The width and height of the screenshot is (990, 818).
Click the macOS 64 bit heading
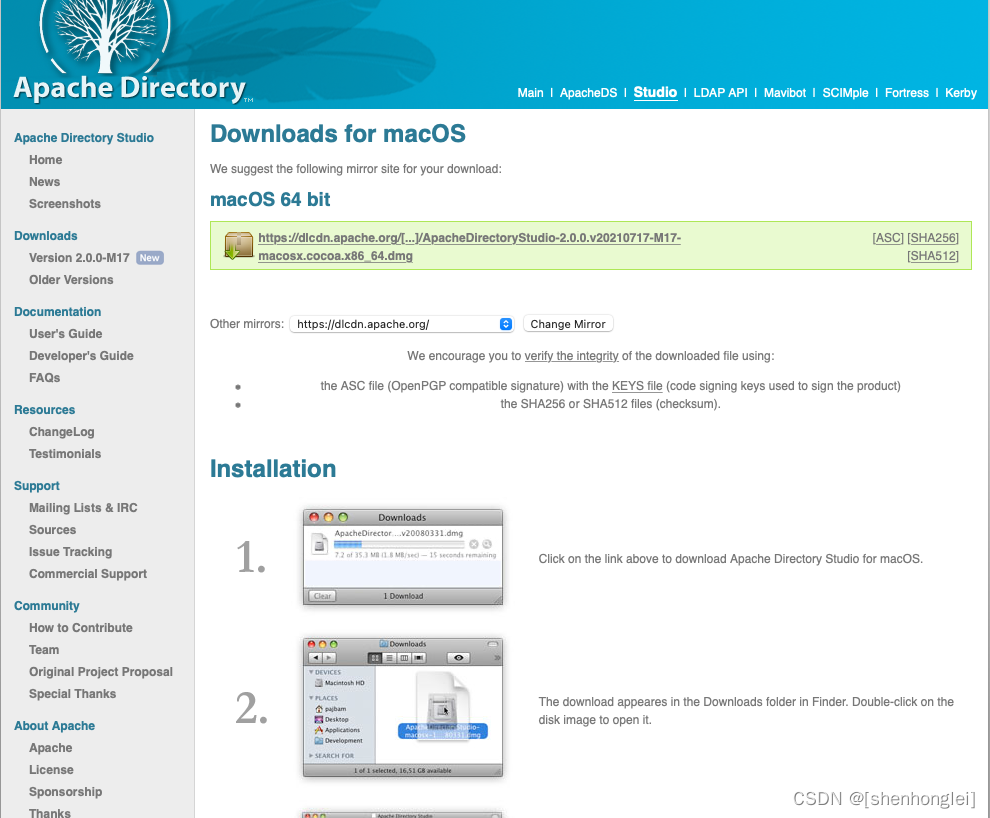click(270, 199)
